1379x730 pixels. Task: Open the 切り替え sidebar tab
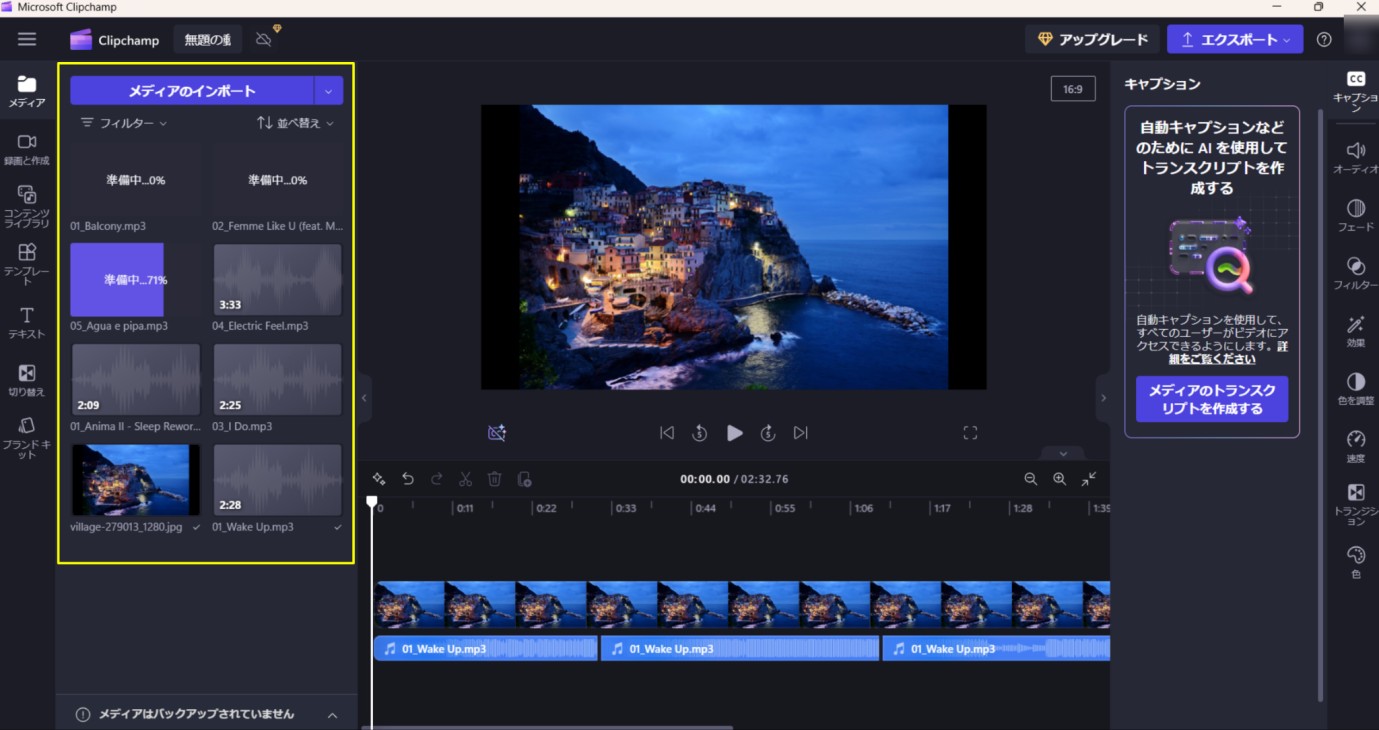(27, 381)
